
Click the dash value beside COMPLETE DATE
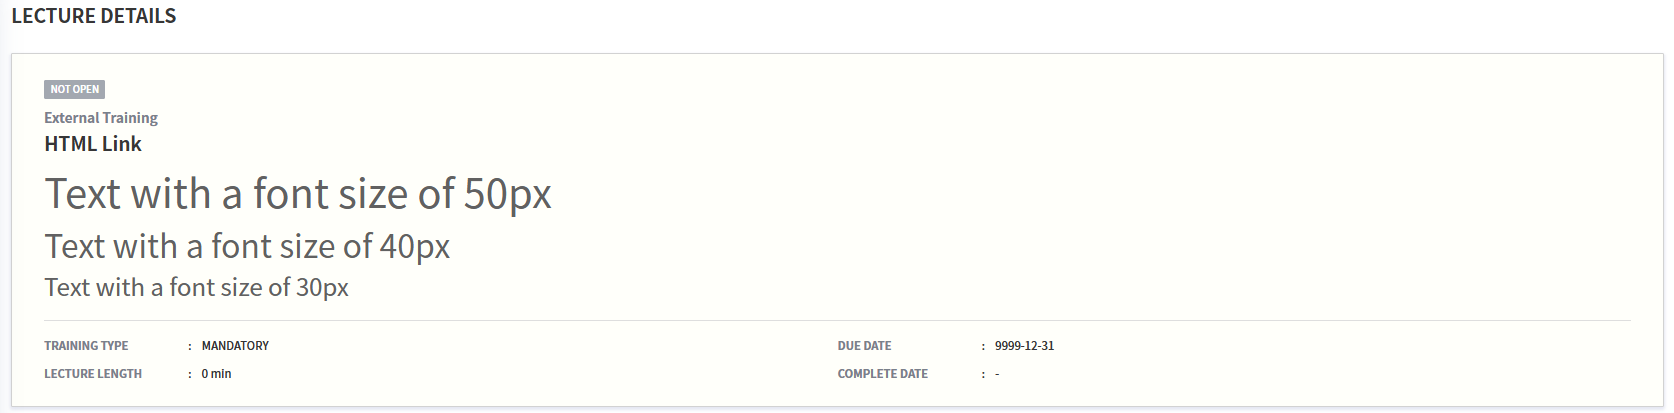pos(997,374)
